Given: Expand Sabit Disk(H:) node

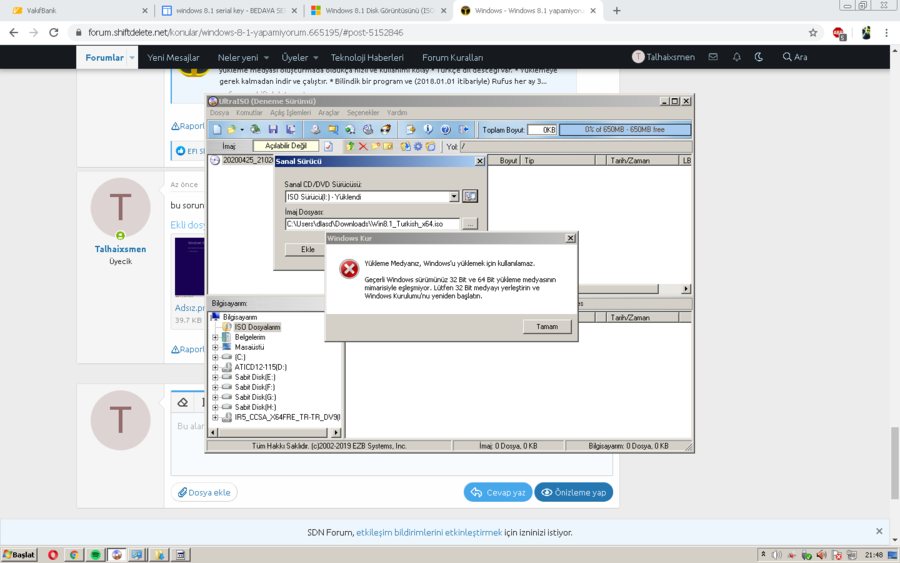Looking at the screenshot, I should (215, 407).
